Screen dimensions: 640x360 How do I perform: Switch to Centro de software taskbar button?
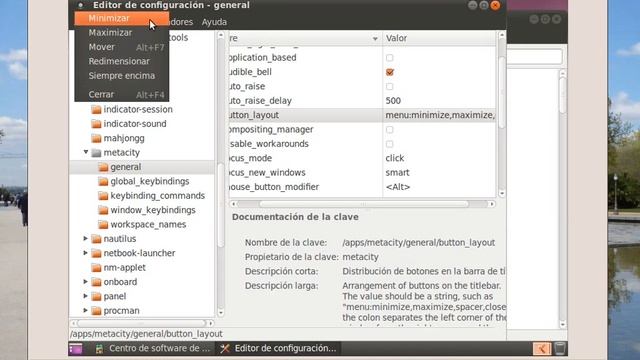(153, 349)
